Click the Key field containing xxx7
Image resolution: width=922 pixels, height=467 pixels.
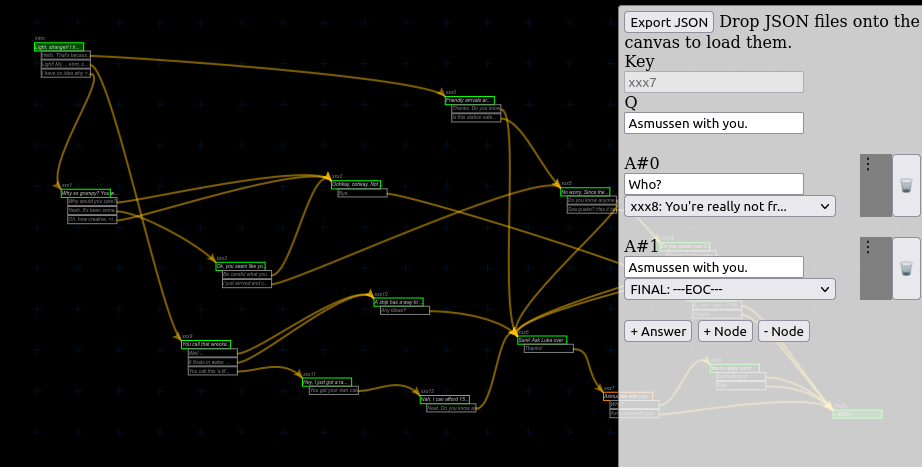pos(713,82)
